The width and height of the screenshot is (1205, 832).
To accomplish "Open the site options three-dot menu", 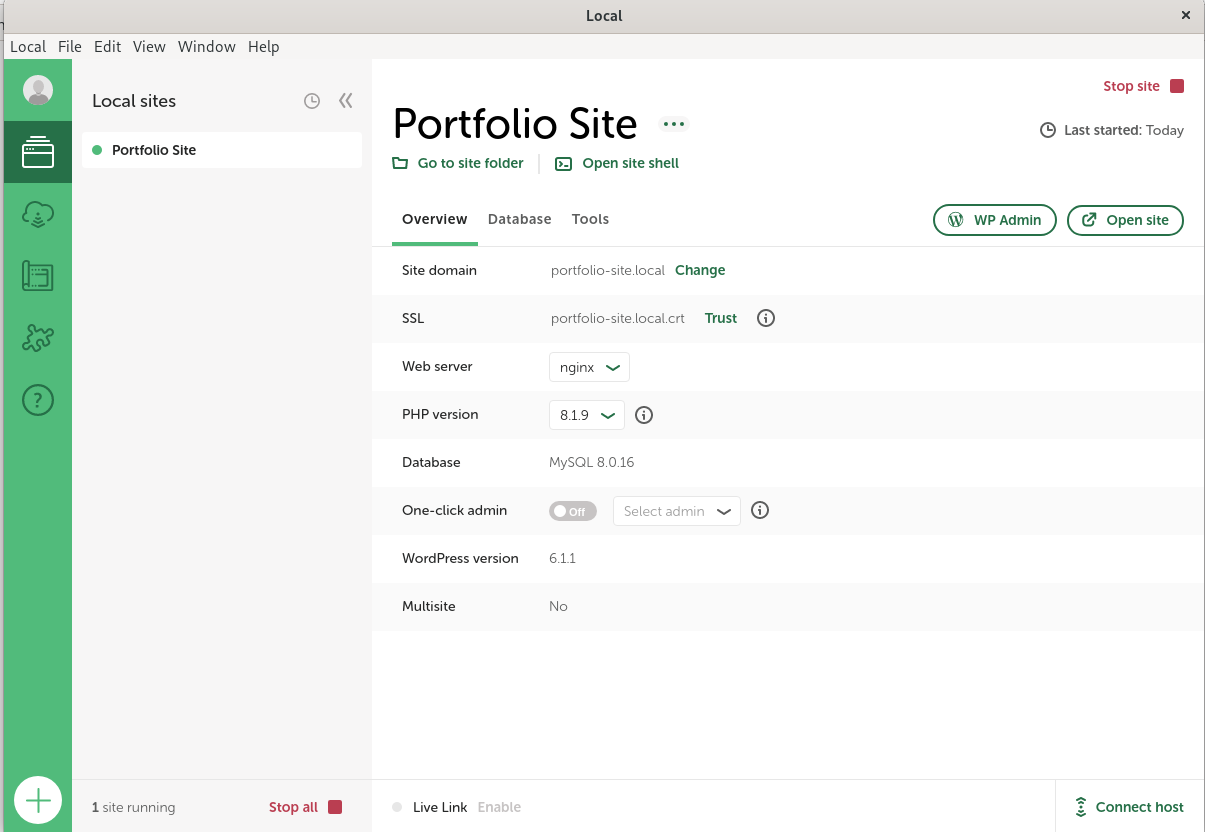I will point(674,124).
